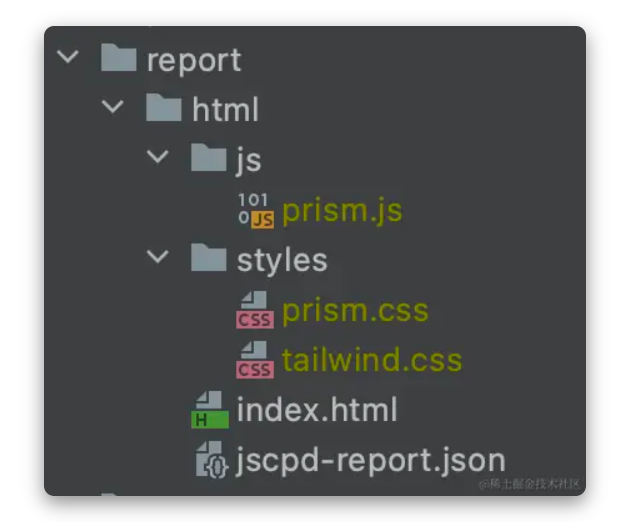Open index.html from the tree
625x522 pixels.
click(x=317, y=409)
